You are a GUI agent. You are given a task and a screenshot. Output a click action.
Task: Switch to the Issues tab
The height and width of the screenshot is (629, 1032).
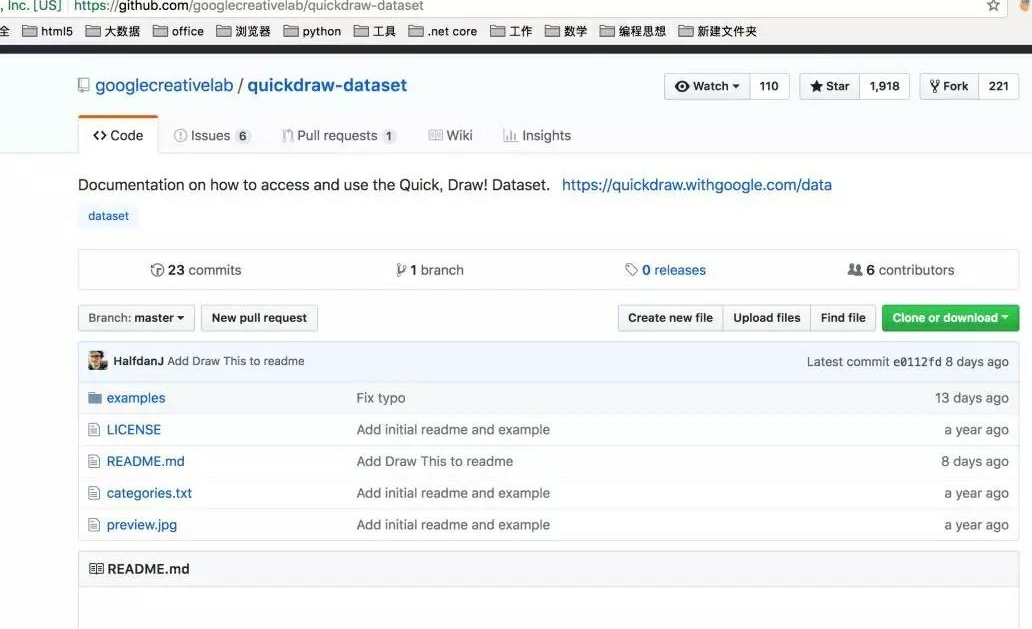pyautogui.click(x=210, y=136)
